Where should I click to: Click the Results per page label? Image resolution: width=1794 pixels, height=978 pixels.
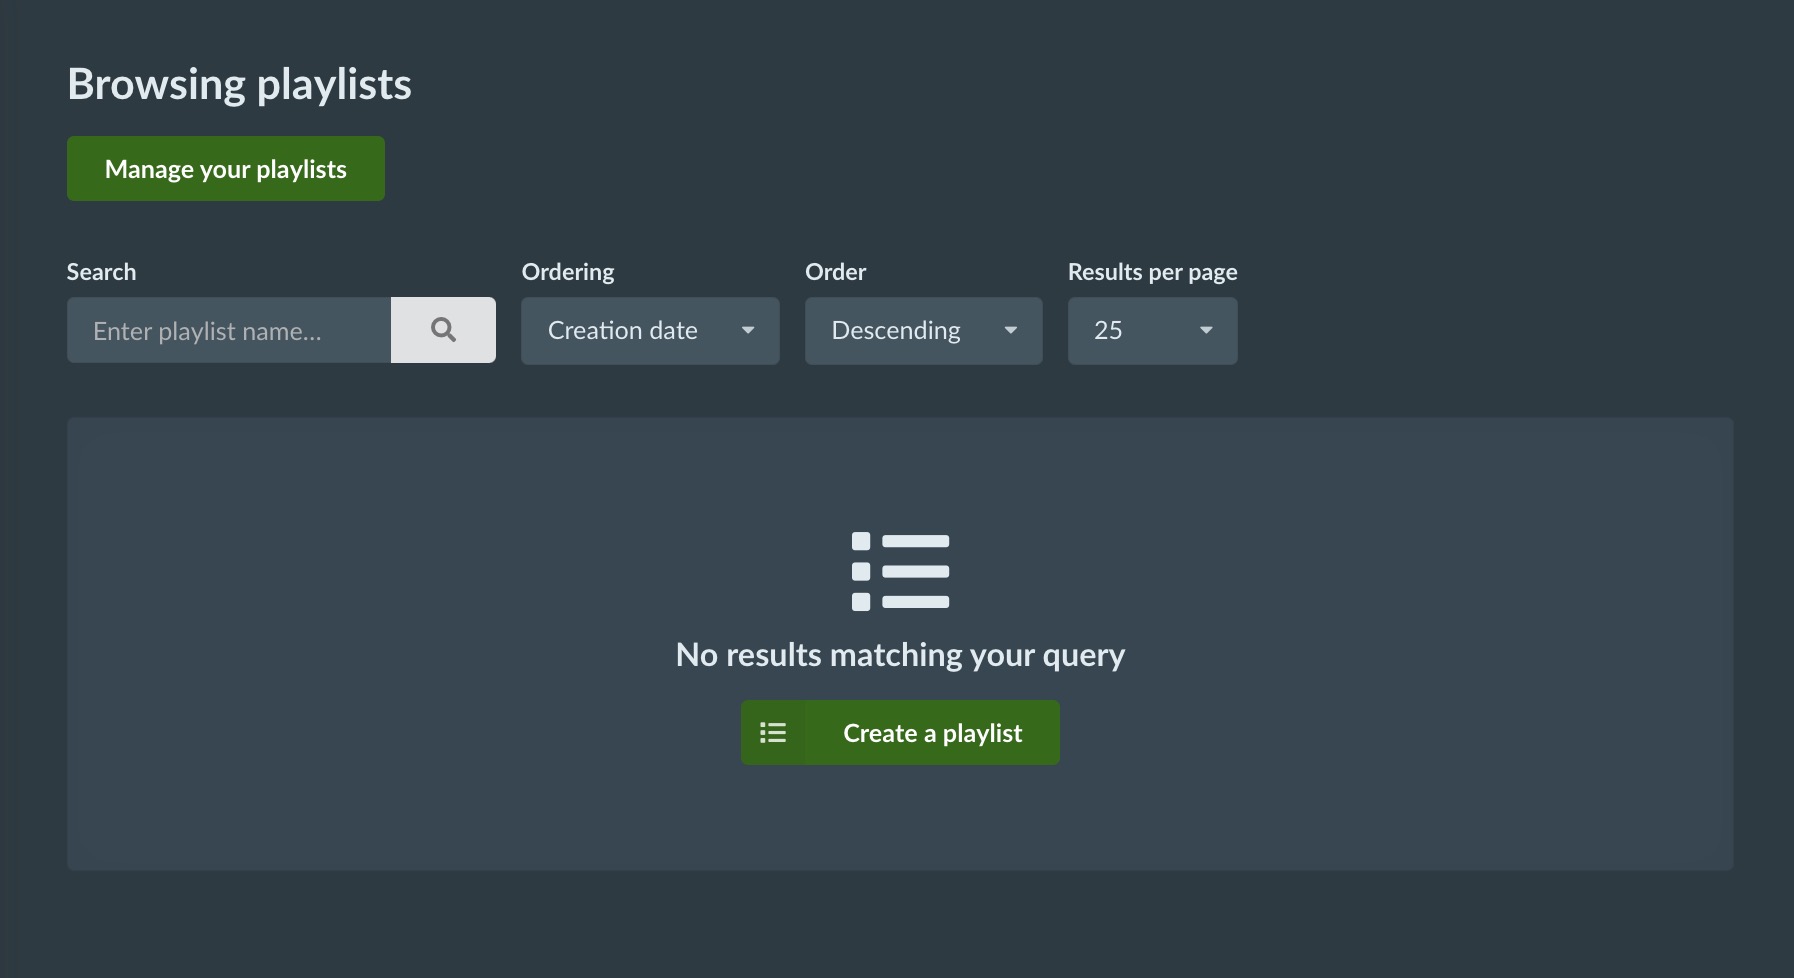click(1152, 272)
